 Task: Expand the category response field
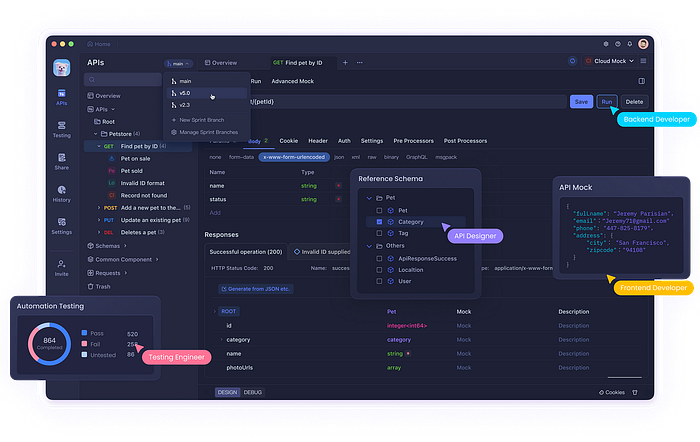pyautogui.click(x=221, y=340)
